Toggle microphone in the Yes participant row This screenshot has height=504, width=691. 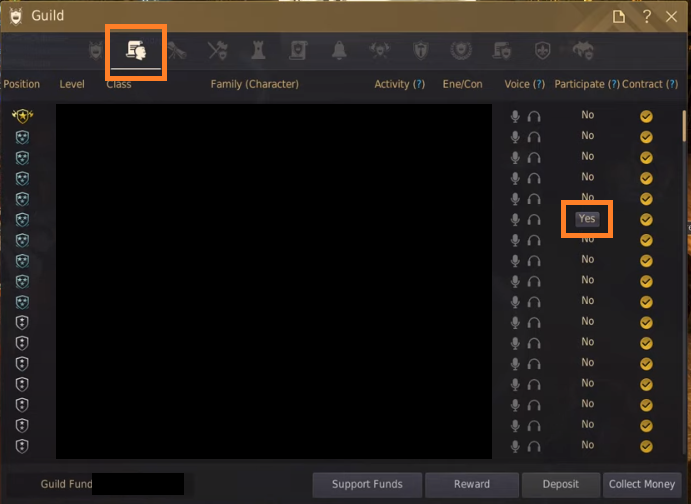click(x=515, y=219)
